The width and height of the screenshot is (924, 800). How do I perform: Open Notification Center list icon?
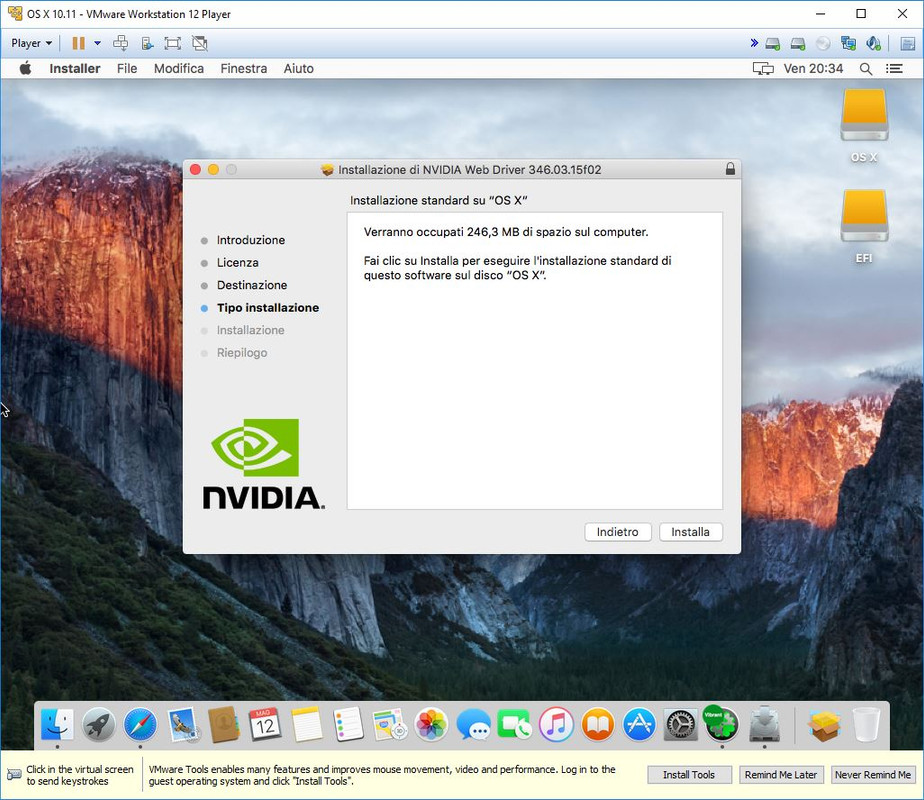894,69
